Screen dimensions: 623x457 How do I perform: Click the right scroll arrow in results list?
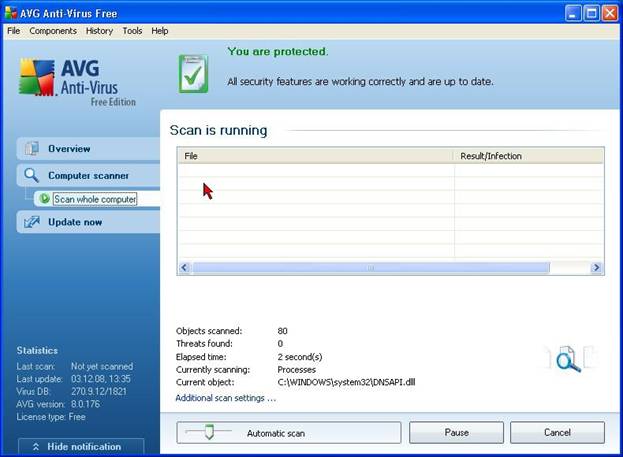(596, 267)
